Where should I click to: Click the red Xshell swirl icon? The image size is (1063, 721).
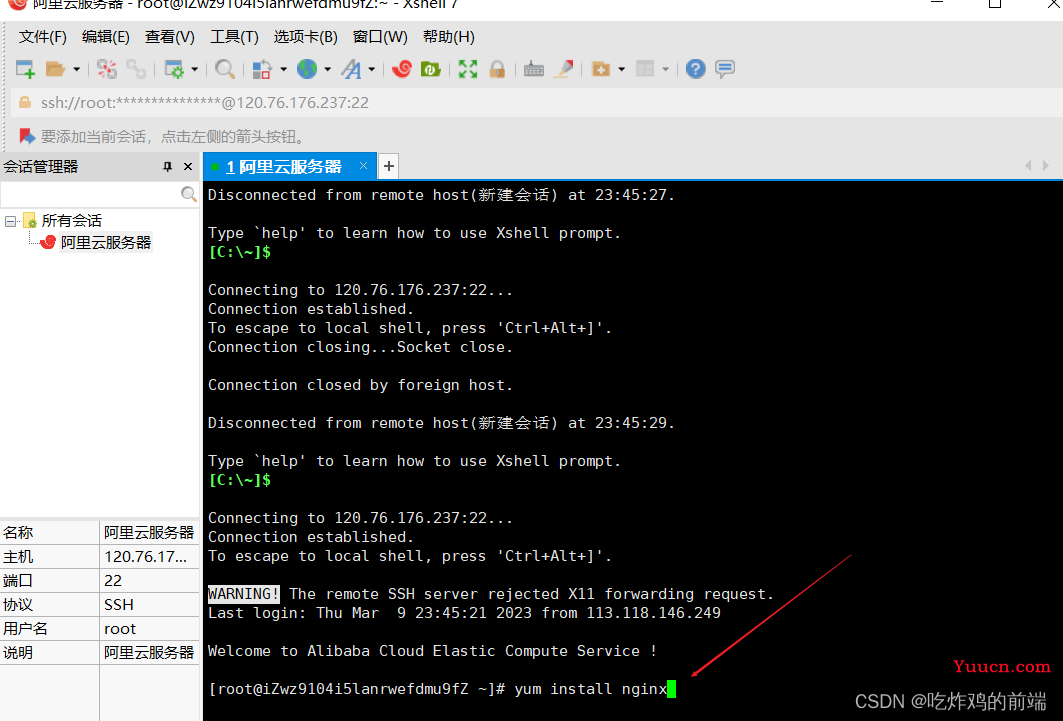tap(401, 68)
